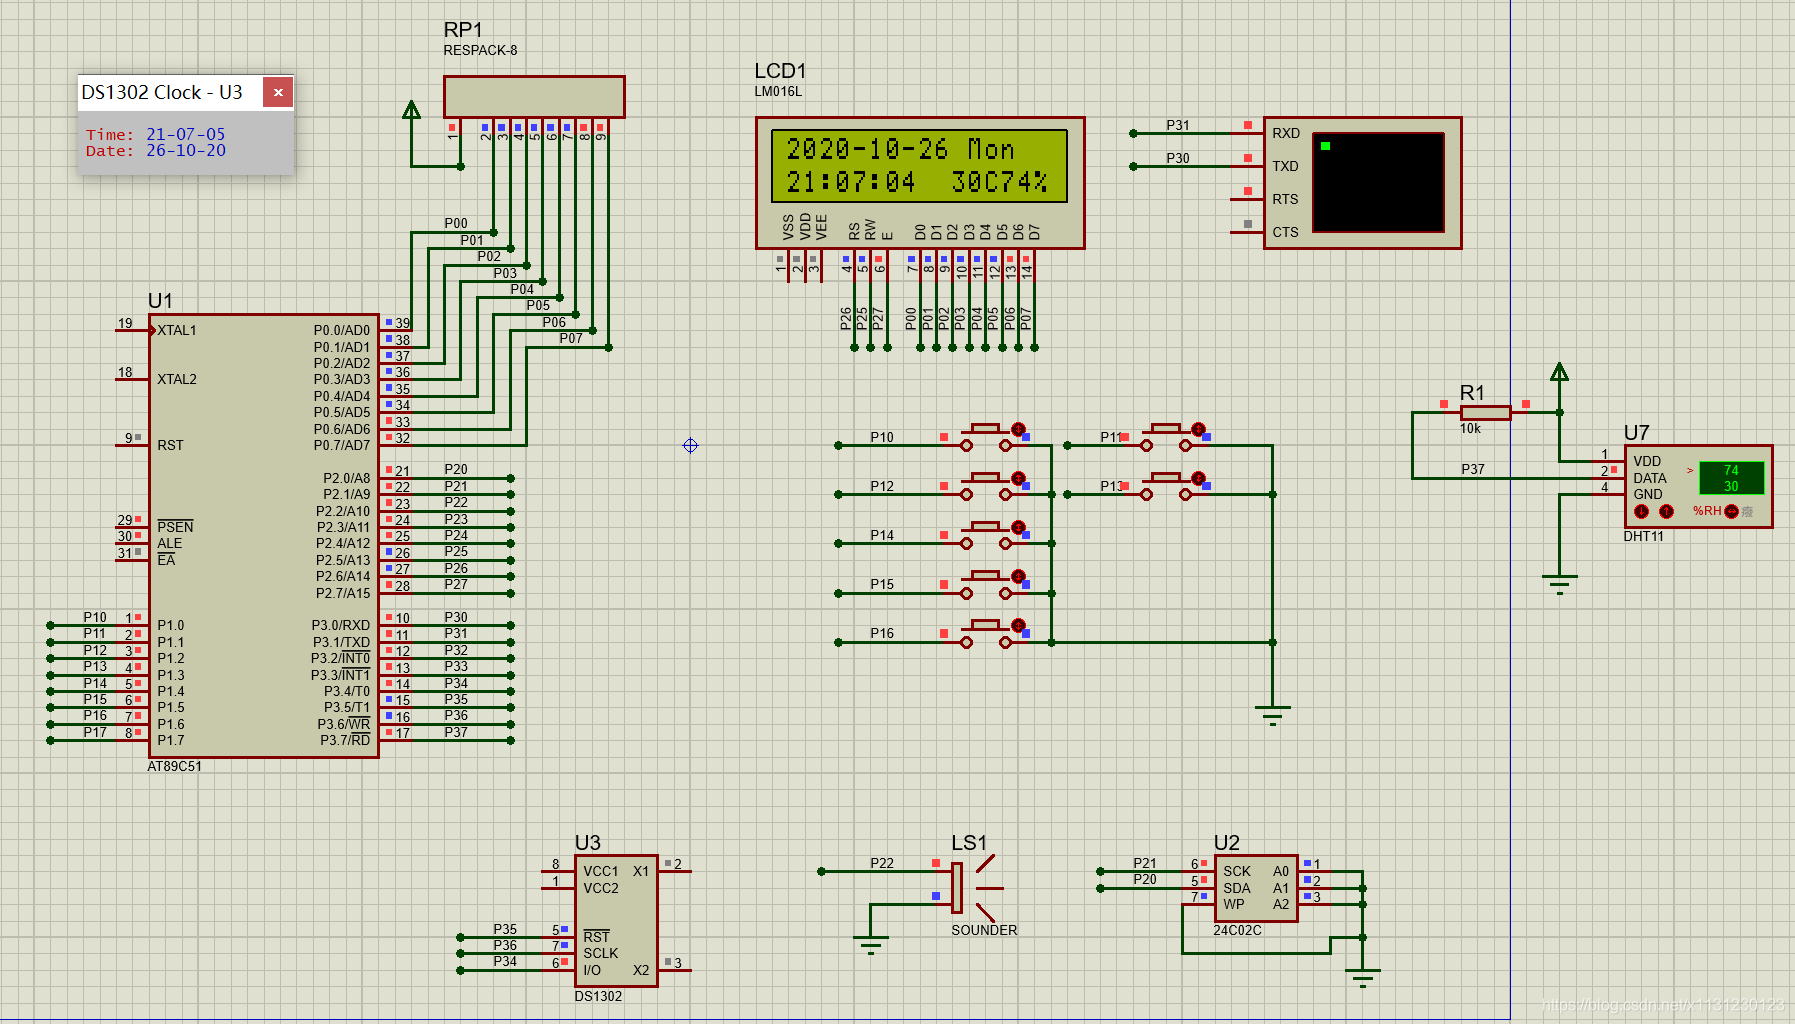Toggle the latch on push button P14
The image size is (1795, 1024).
click(x=1018, y=527)
